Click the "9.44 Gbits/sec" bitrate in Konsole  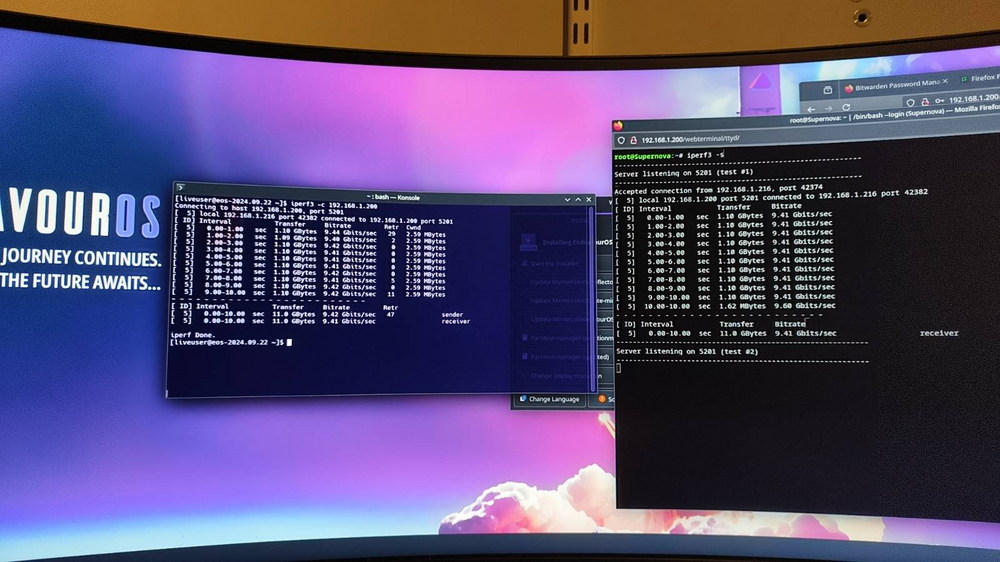coord(350,232)
